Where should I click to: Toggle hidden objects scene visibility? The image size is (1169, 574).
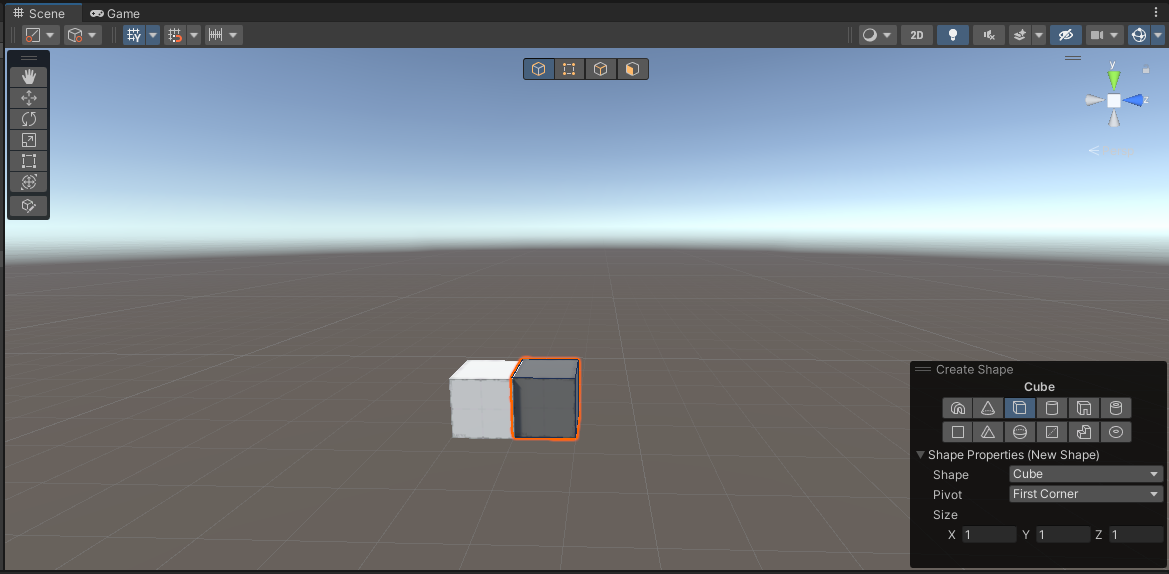pos(1066,35)
